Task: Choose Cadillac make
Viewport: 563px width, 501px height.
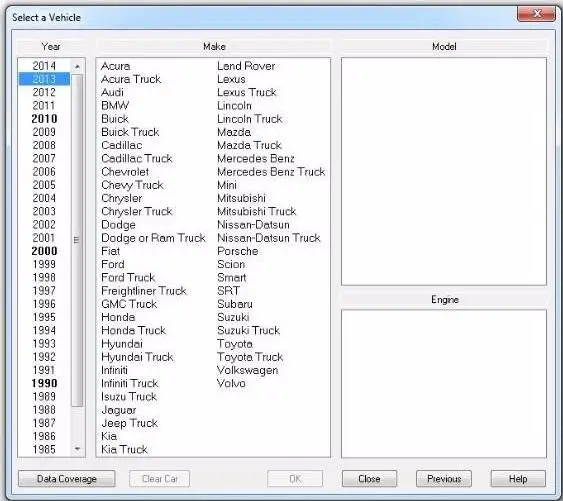Action: click(121, 145)
